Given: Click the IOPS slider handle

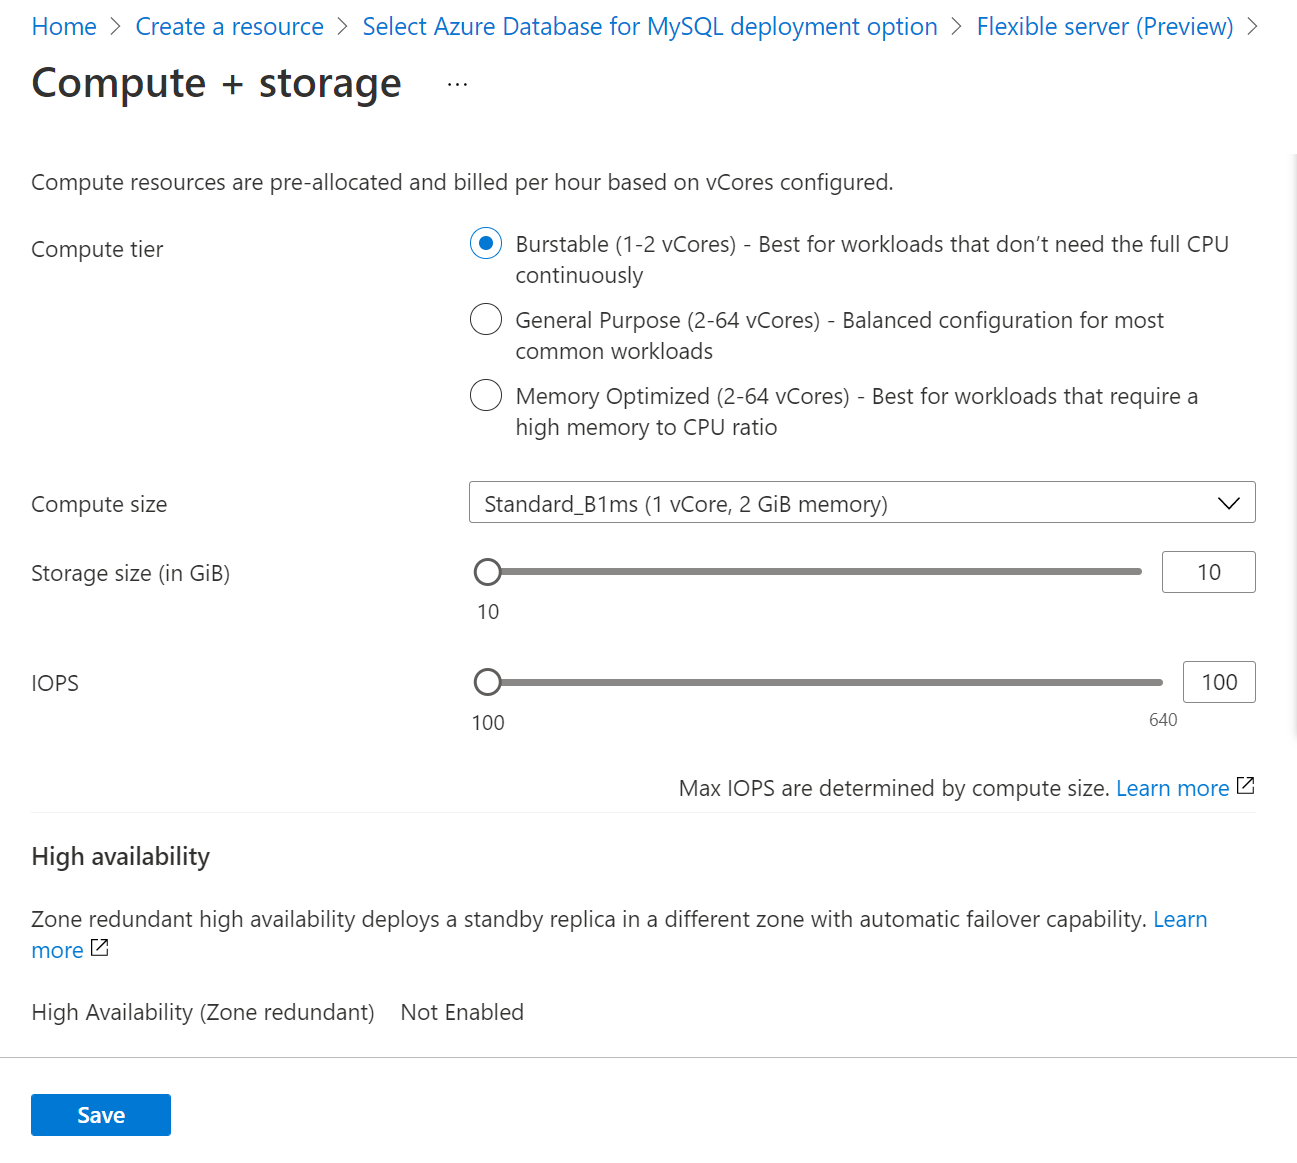Looking at the screenshot, I should tap(487, 682).
